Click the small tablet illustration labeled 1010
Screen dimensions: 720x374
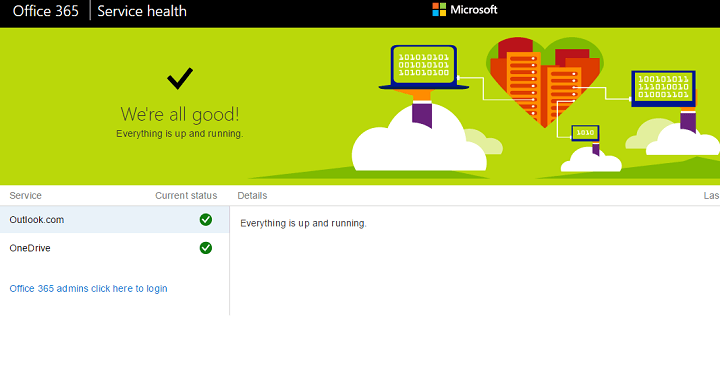pyautogui.click(x=585, y=133)
